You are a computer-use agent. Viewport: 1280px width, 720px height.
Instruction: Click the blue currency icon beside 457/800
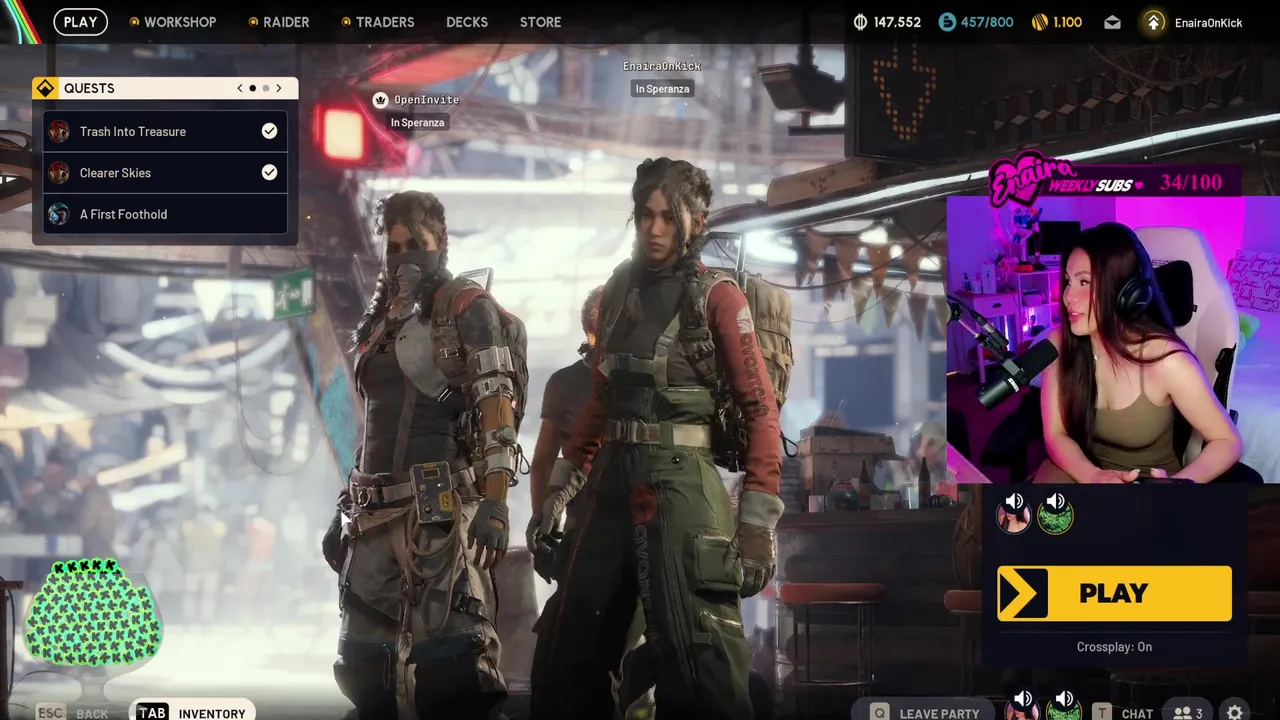coord(947,22)
